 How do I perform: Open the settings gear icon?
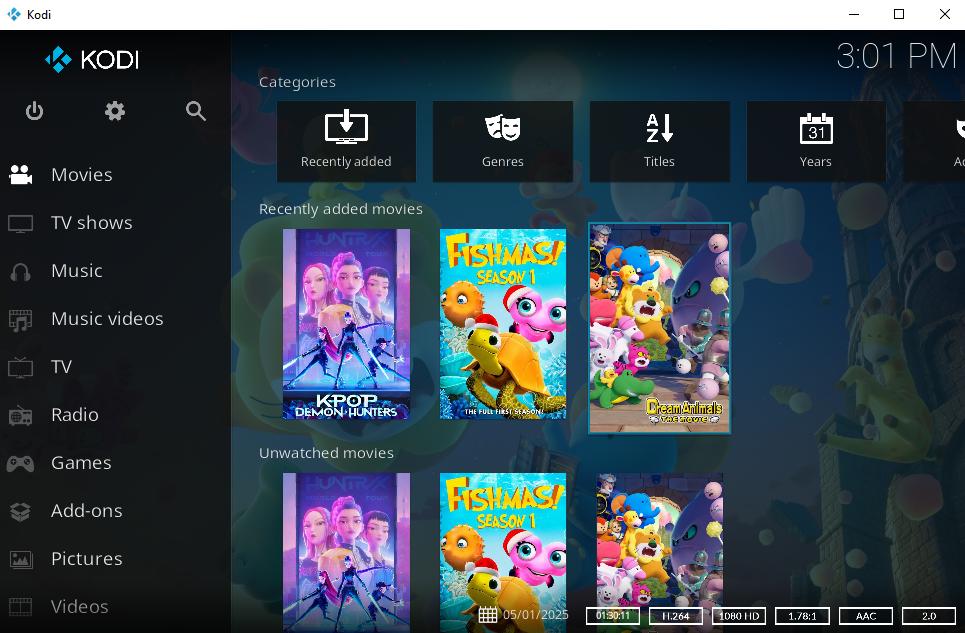[x=114, y=111]
